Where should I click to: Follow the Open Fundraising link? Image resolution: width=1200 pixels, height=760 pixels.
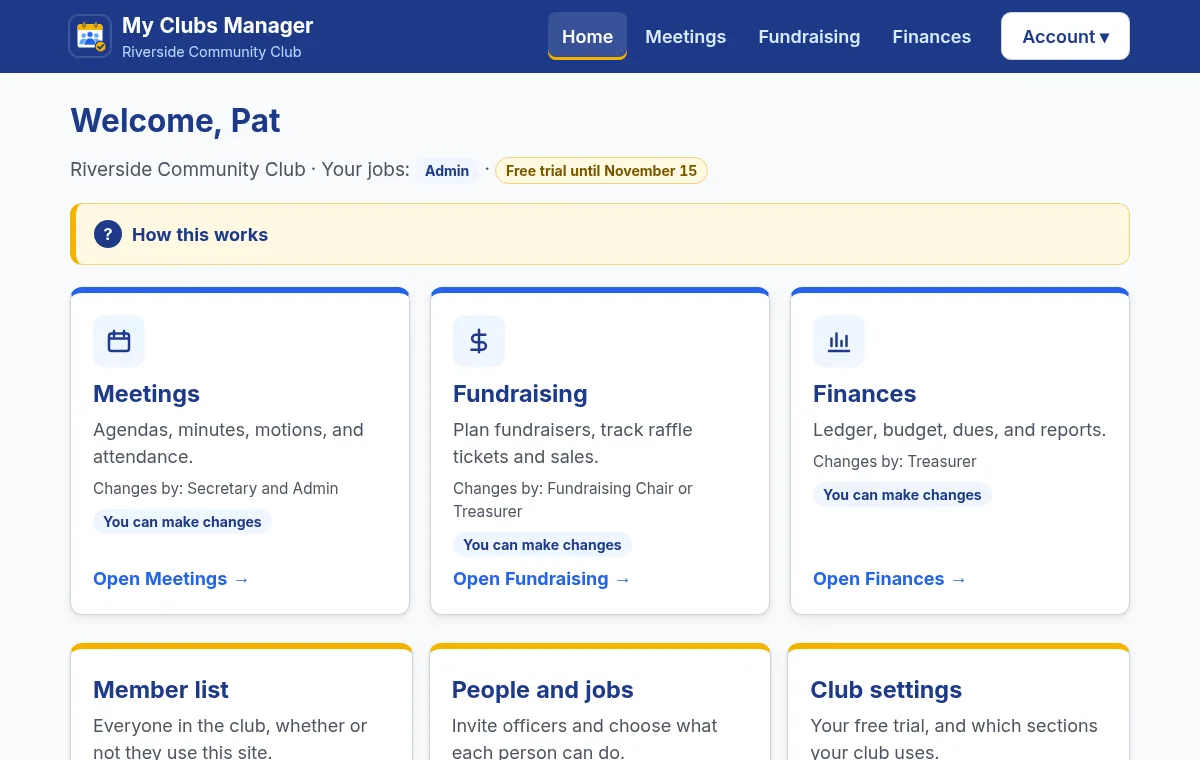[x=542, y=579]
